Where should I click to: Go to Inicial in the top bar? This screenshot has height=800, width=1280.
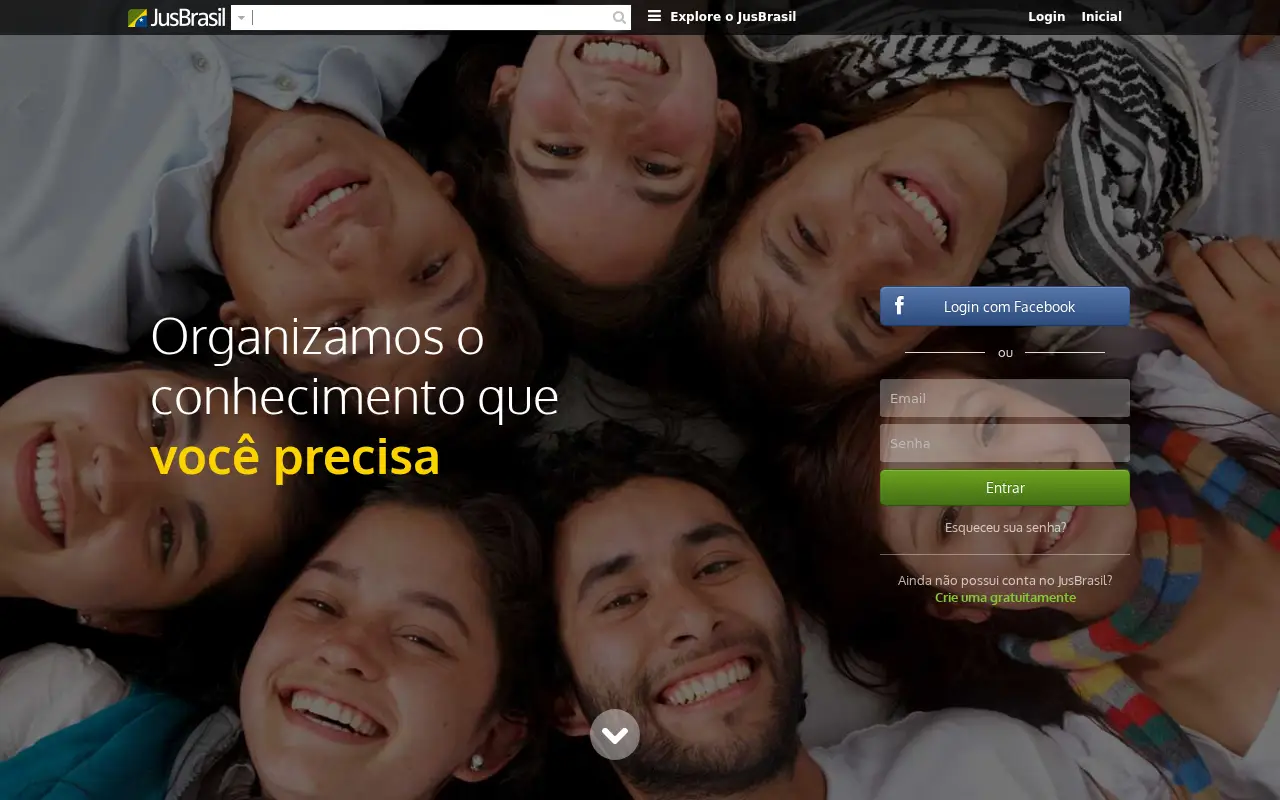(1101, 16)
